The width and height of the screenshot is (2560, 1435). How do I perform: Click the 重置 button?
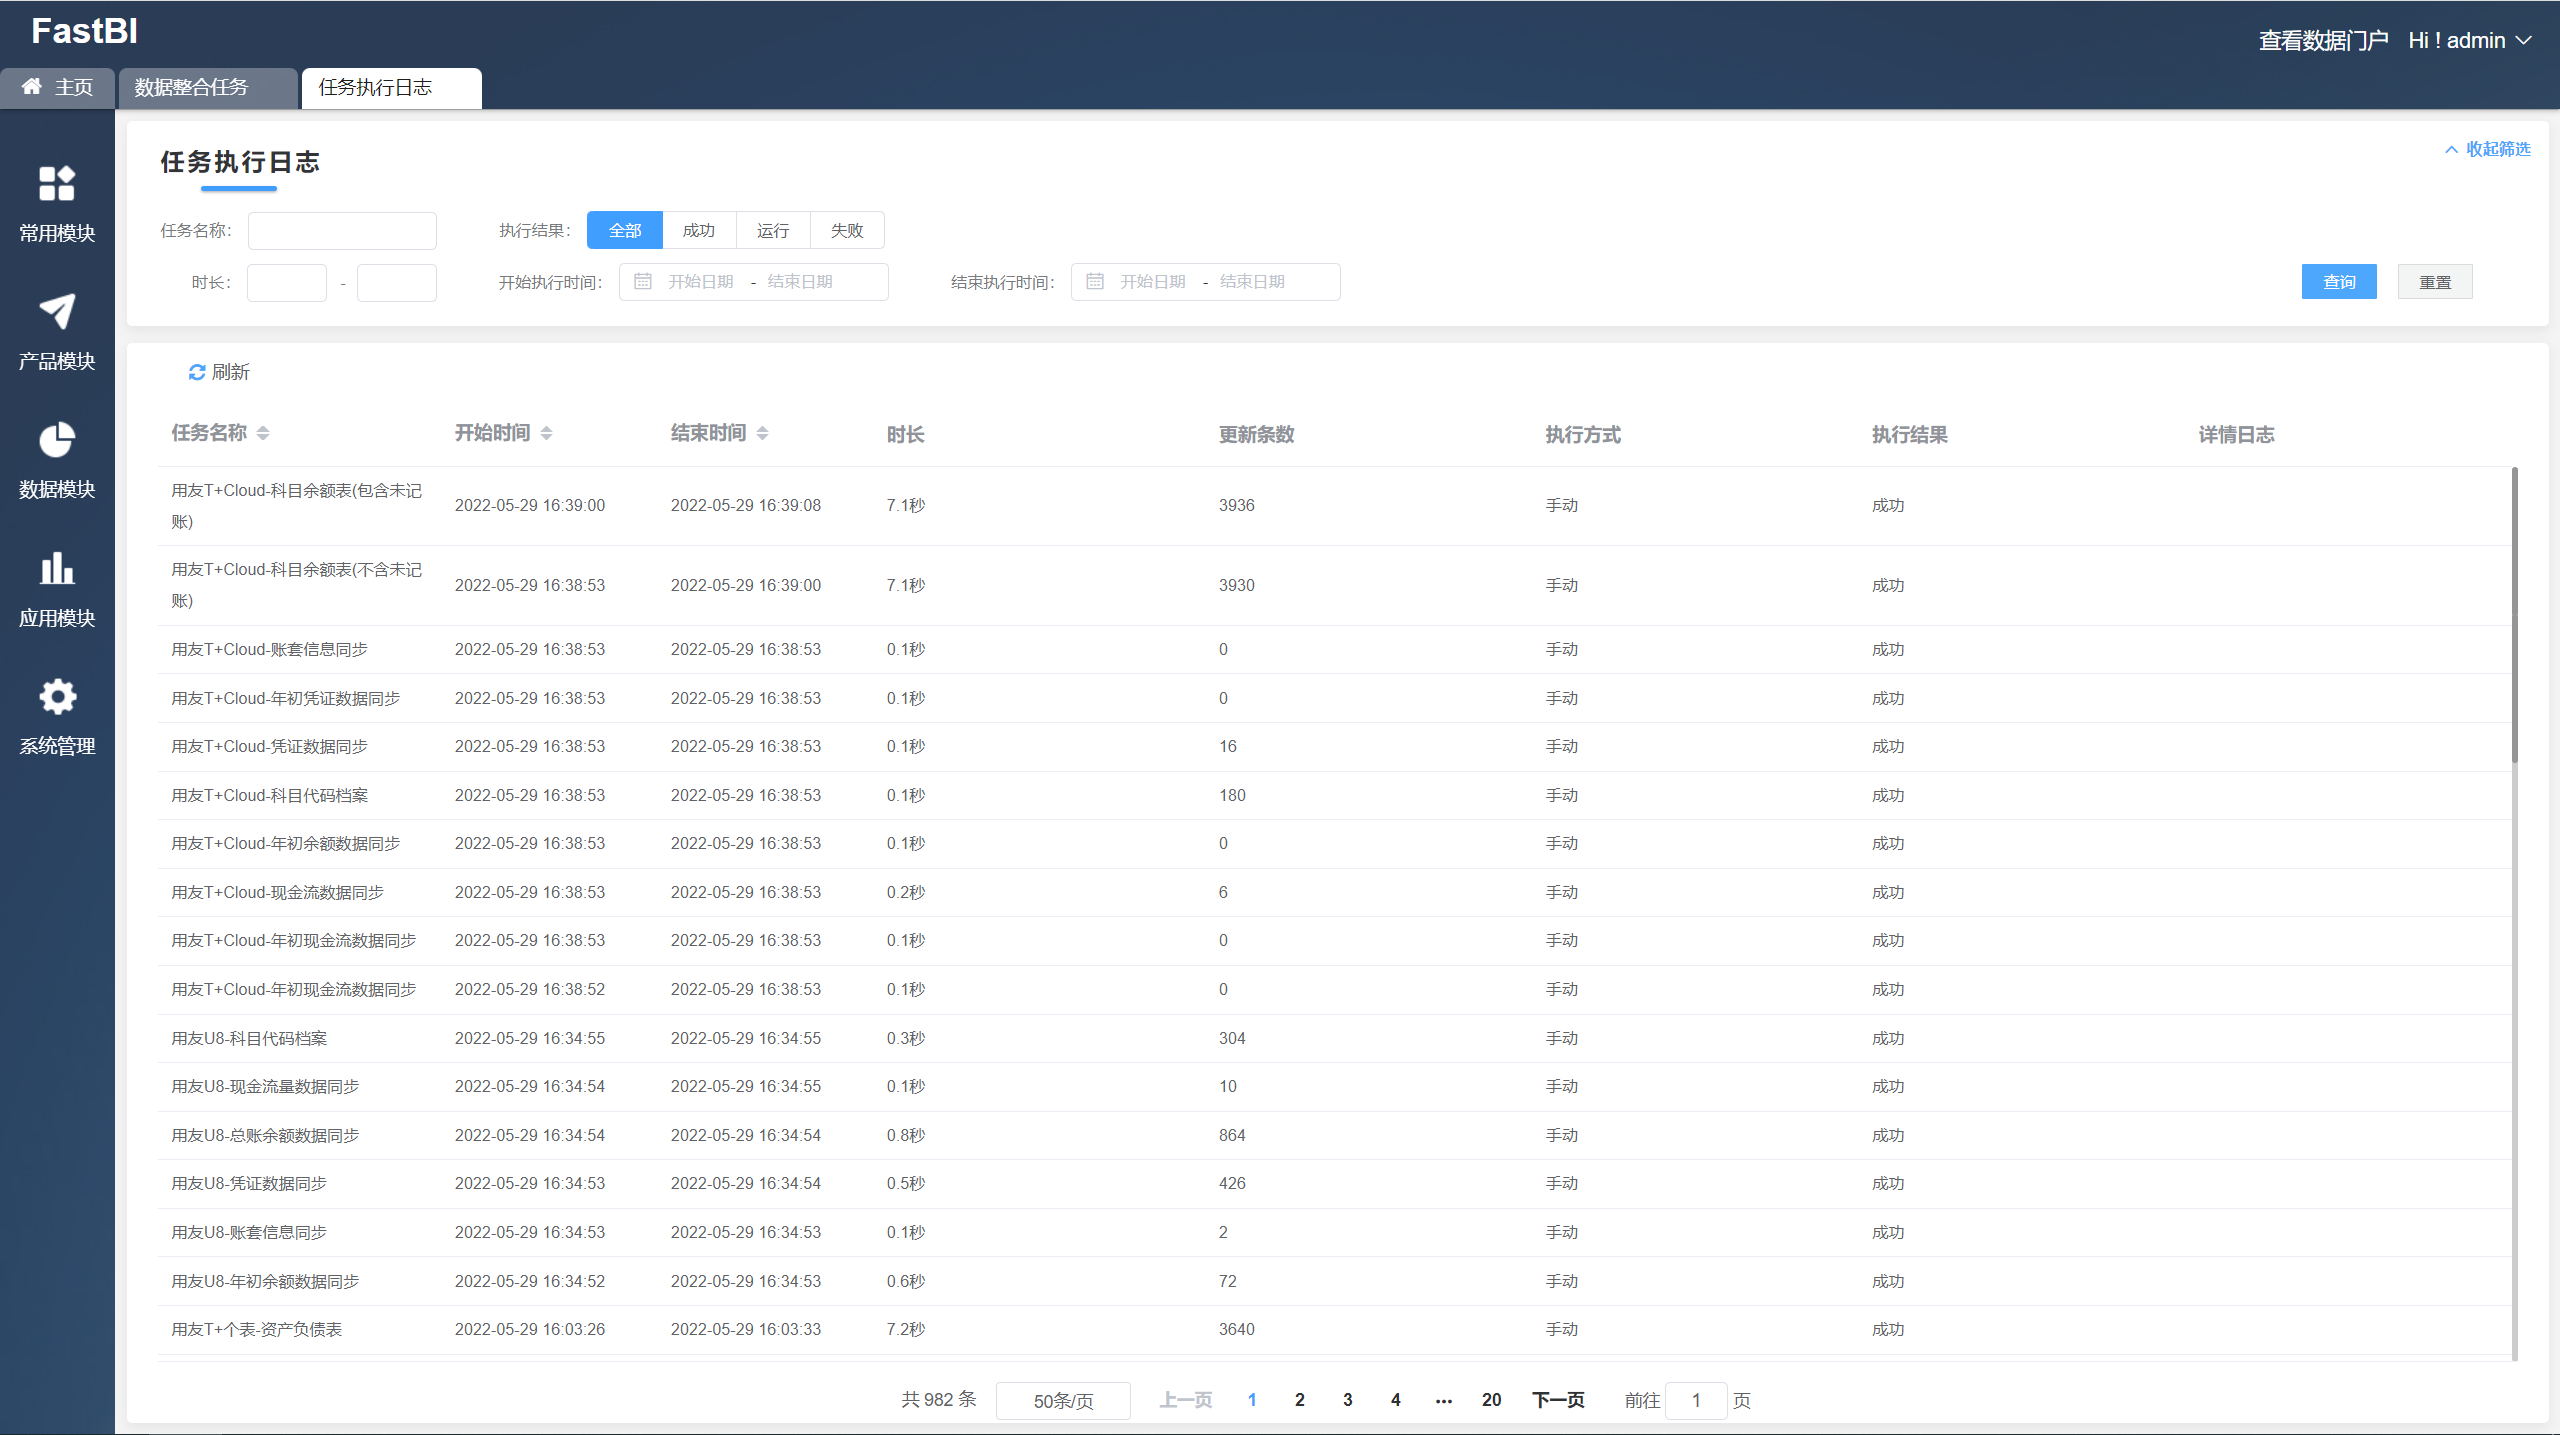coord(2435,282)
